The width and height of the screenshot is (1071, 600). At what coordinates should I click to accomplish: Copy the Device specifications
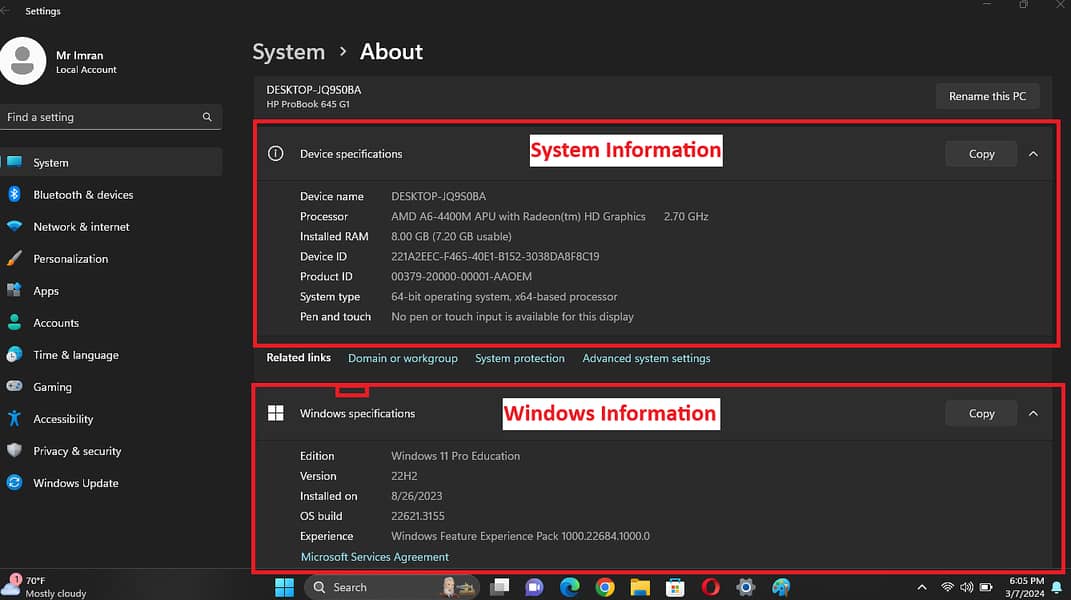[x=981, y=154]
